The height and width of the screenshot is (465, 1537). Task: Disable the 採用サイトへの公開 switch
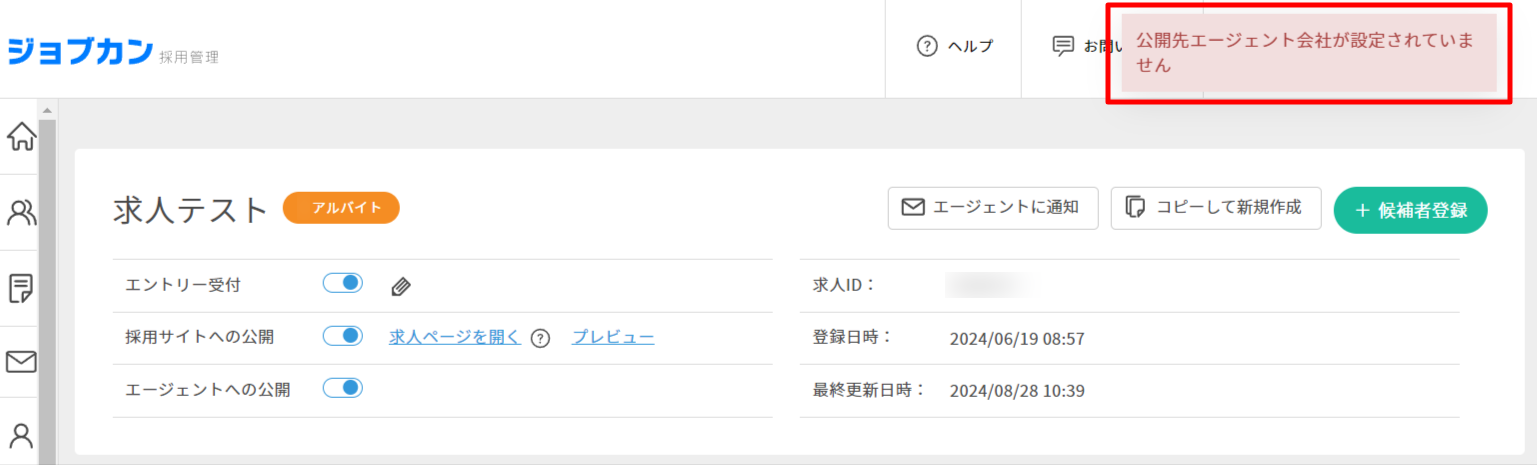(x=342, y=336)
